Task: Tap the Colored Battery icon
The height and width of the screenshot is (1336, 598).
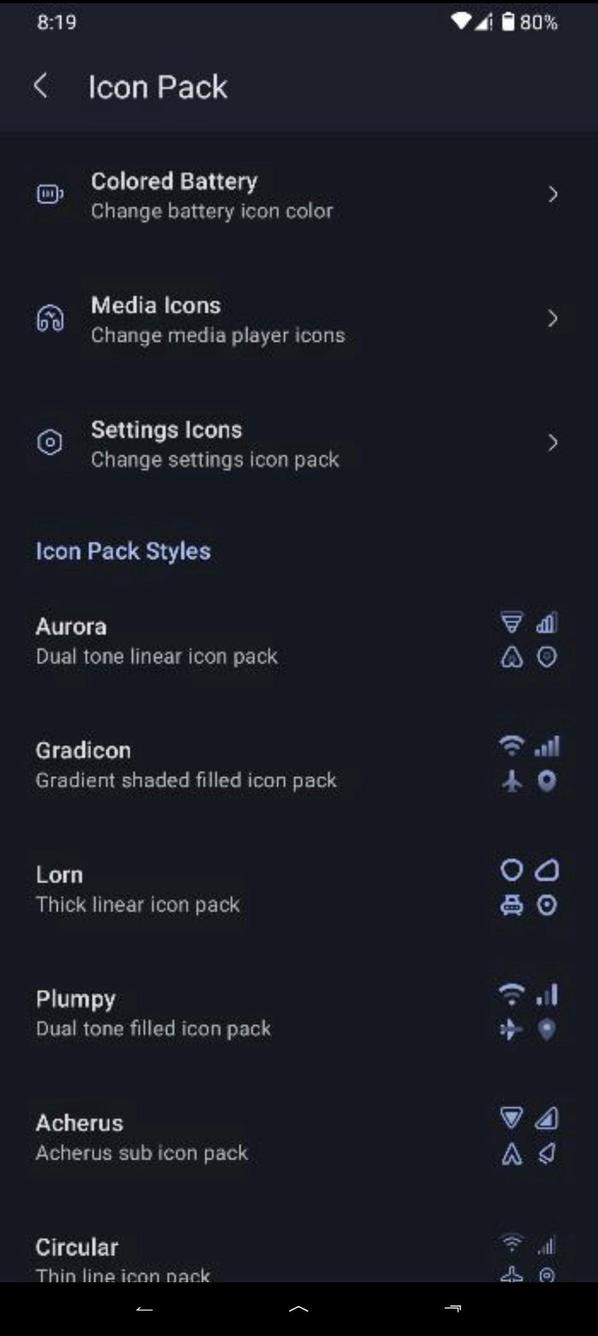Action: (50, 194)
